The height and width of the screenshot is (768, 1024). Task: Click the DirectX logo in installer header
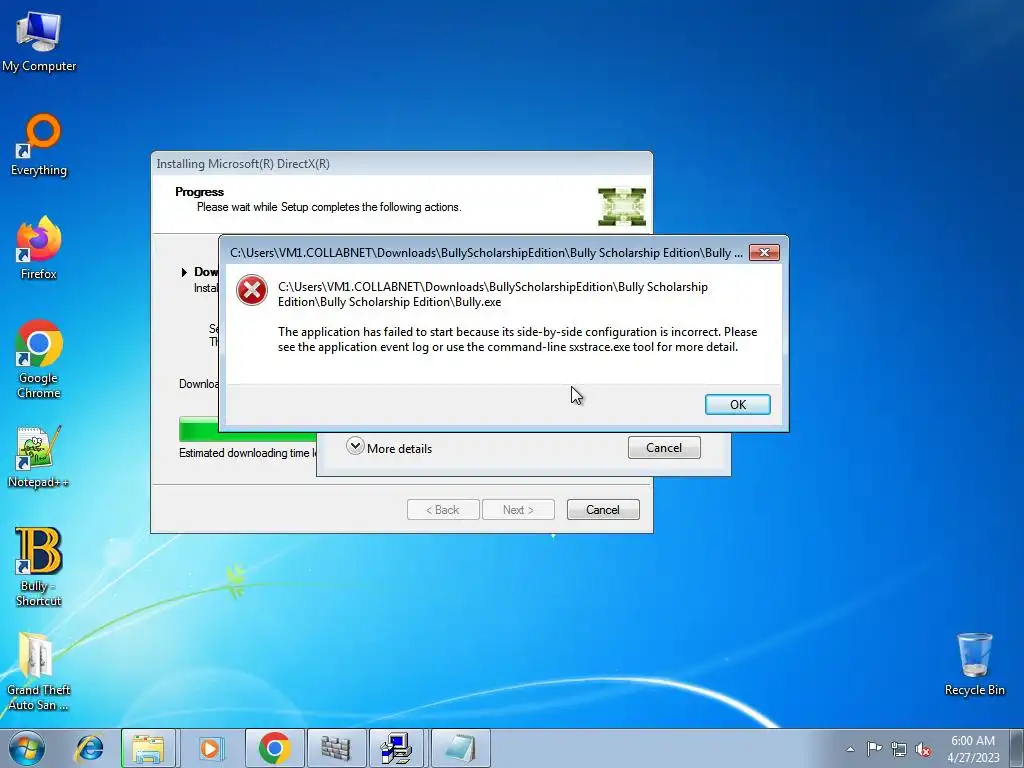(x=622, y=206)
